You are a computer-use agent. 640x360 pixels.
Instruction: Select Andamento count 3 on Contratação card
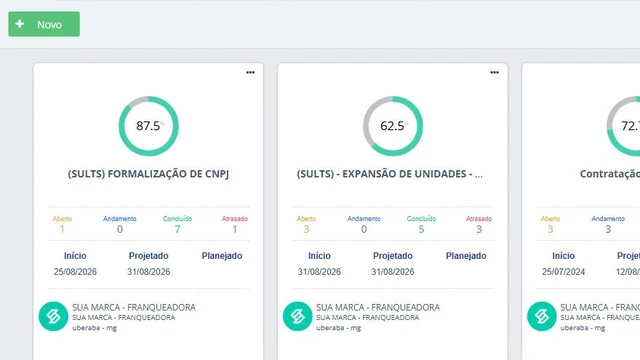click(x=608, y=229)
